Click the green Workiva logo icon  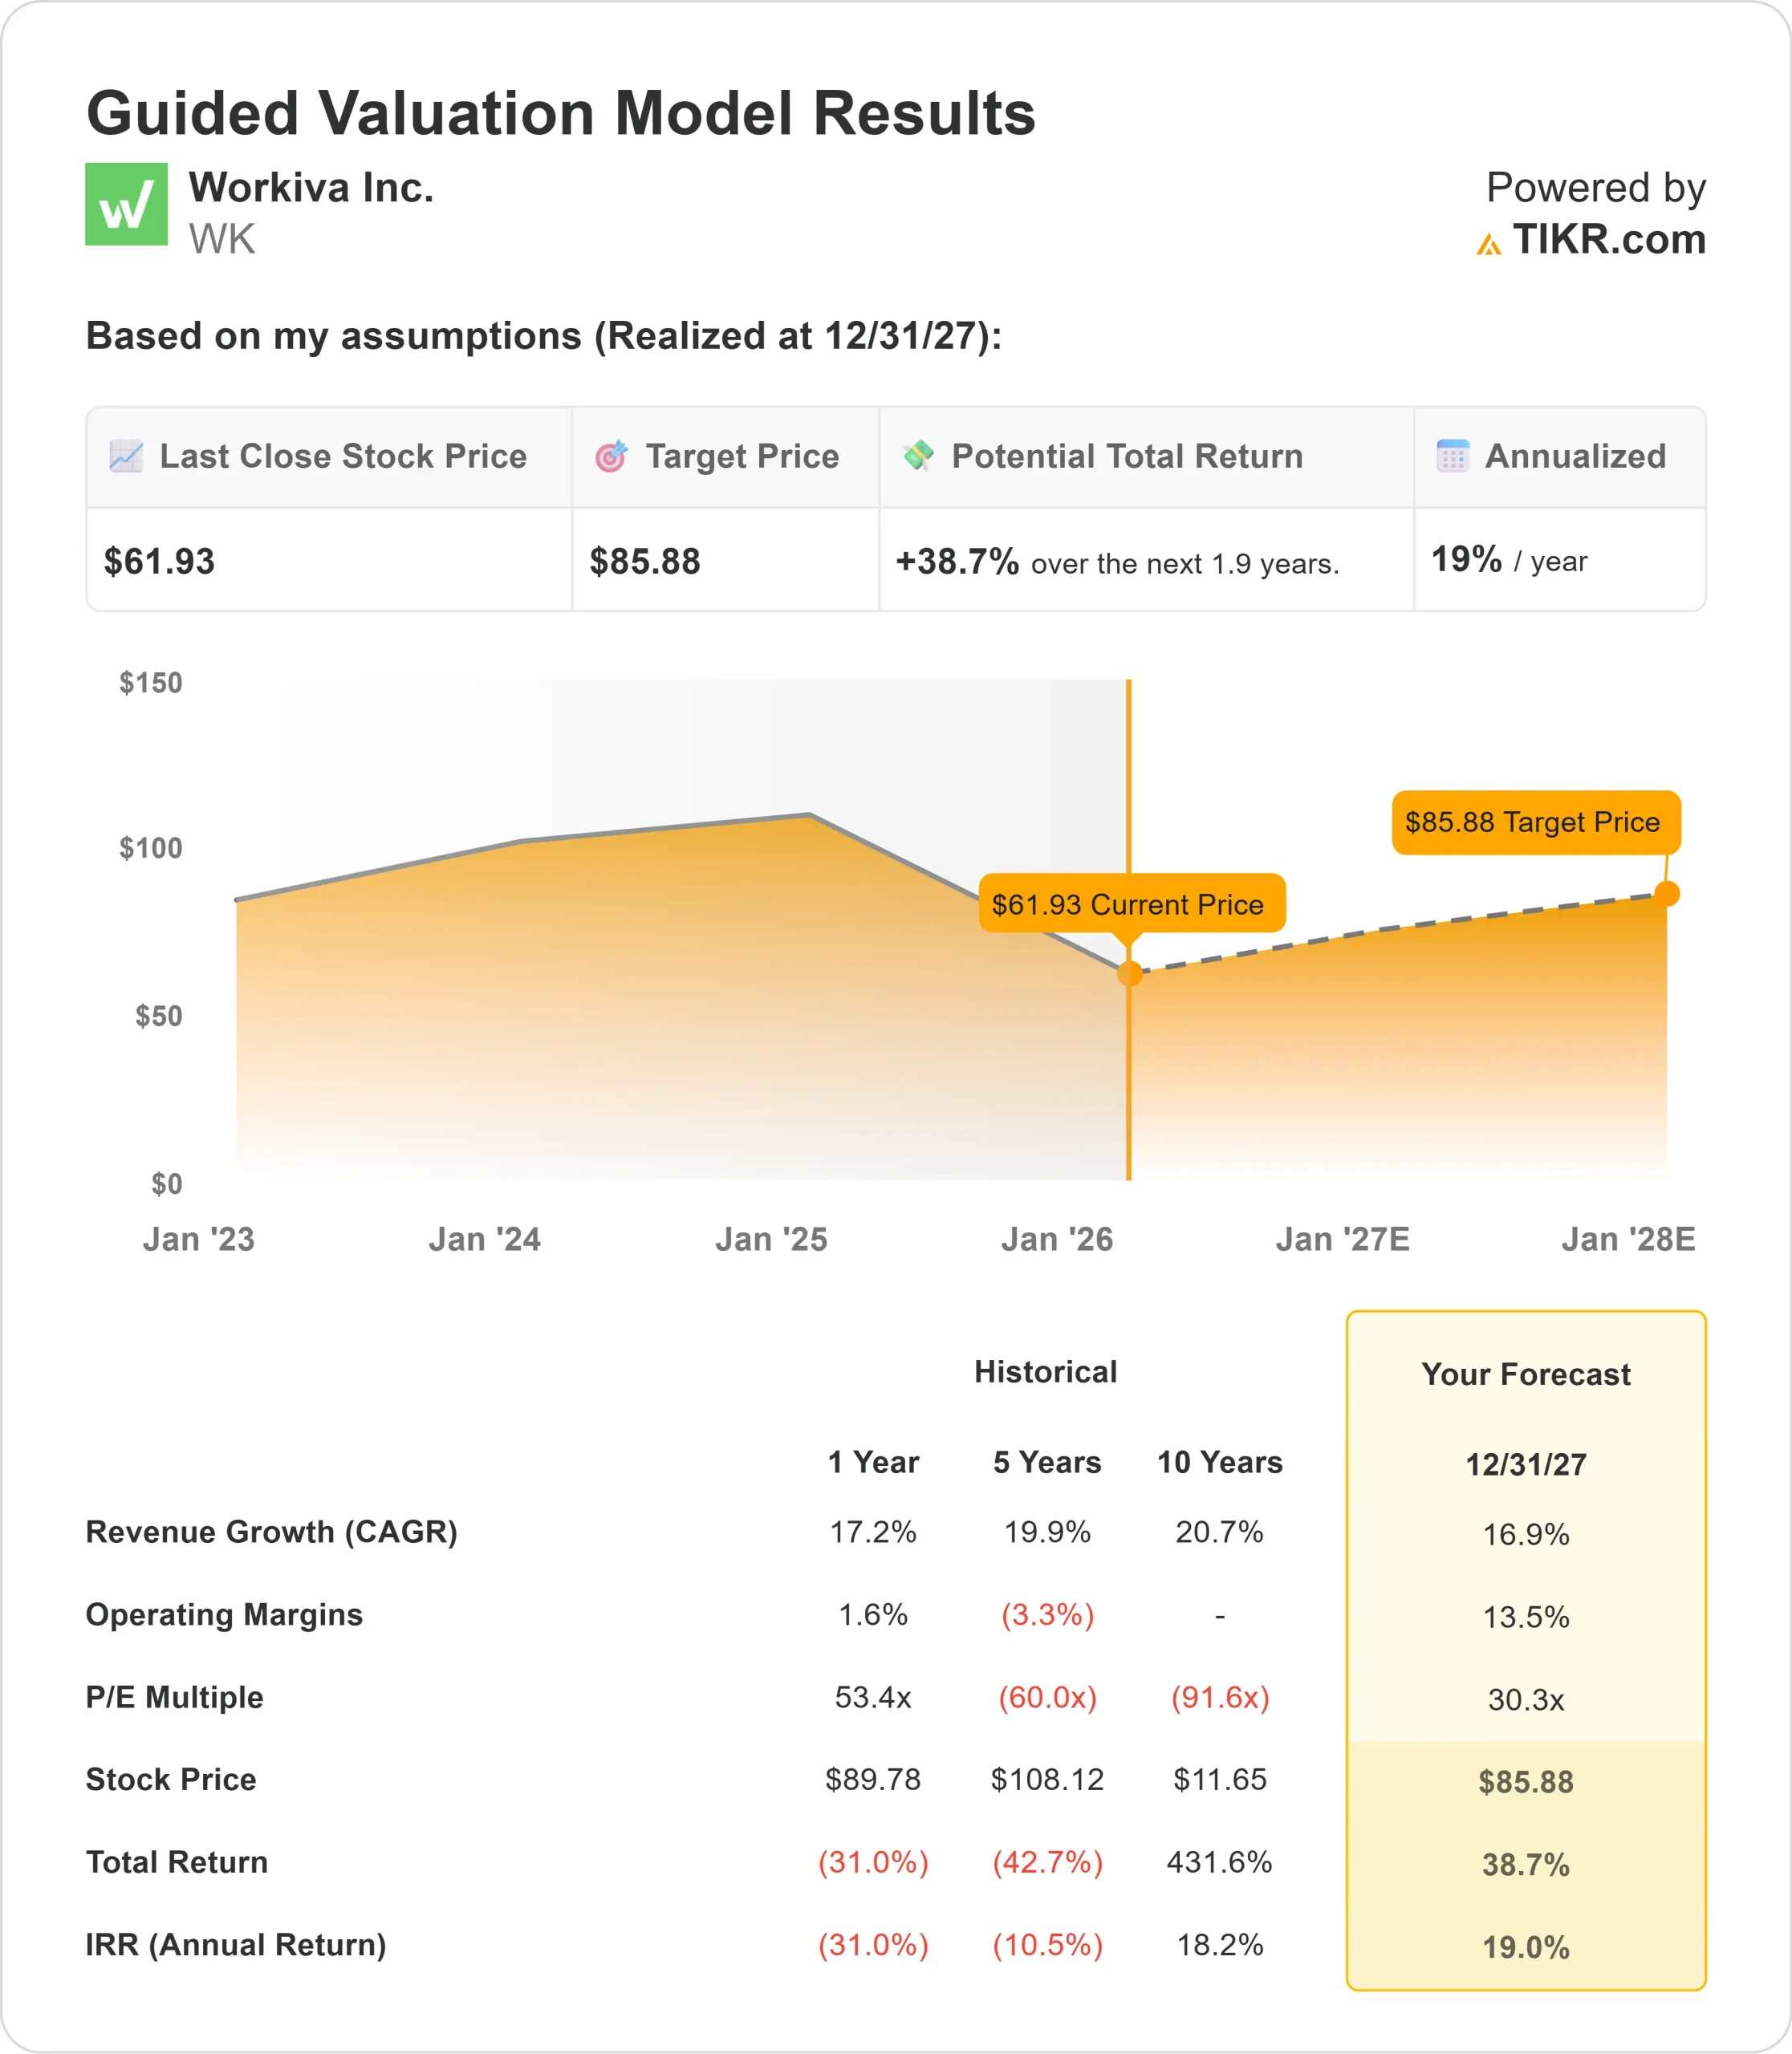coord(126,204)
